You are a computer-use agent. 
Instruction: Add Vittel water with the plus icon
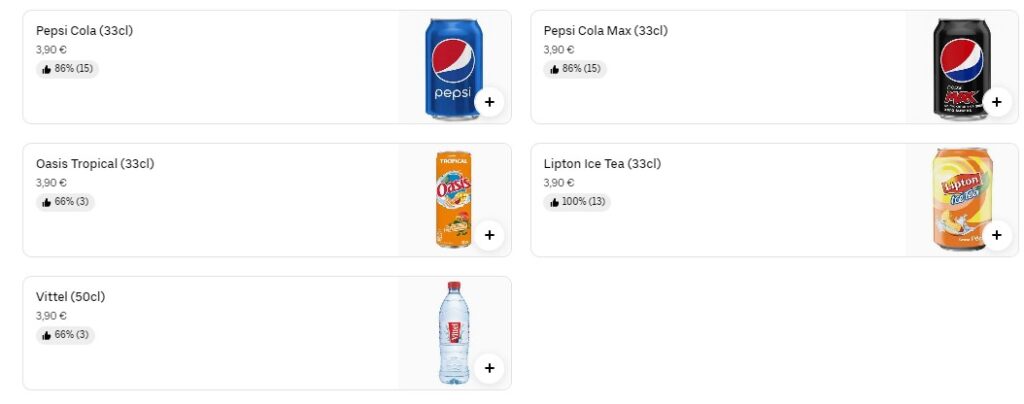(x=489, y=368)
